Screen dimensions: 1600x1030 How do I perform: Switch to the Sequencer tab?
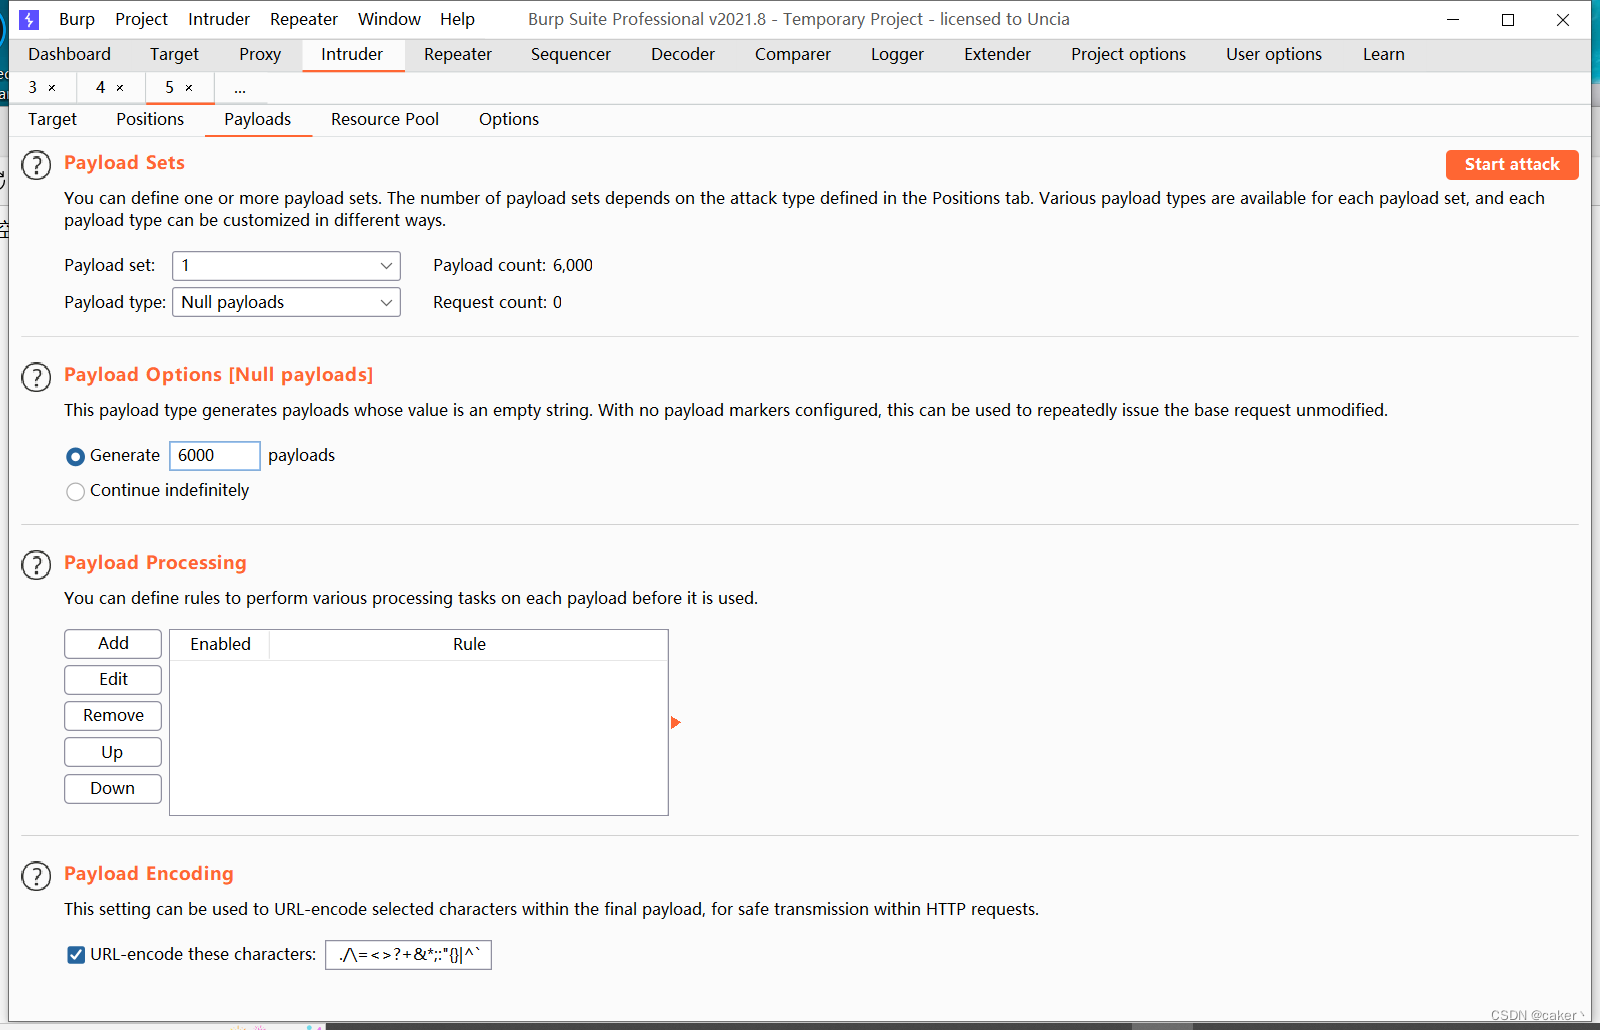coord(571,54)
